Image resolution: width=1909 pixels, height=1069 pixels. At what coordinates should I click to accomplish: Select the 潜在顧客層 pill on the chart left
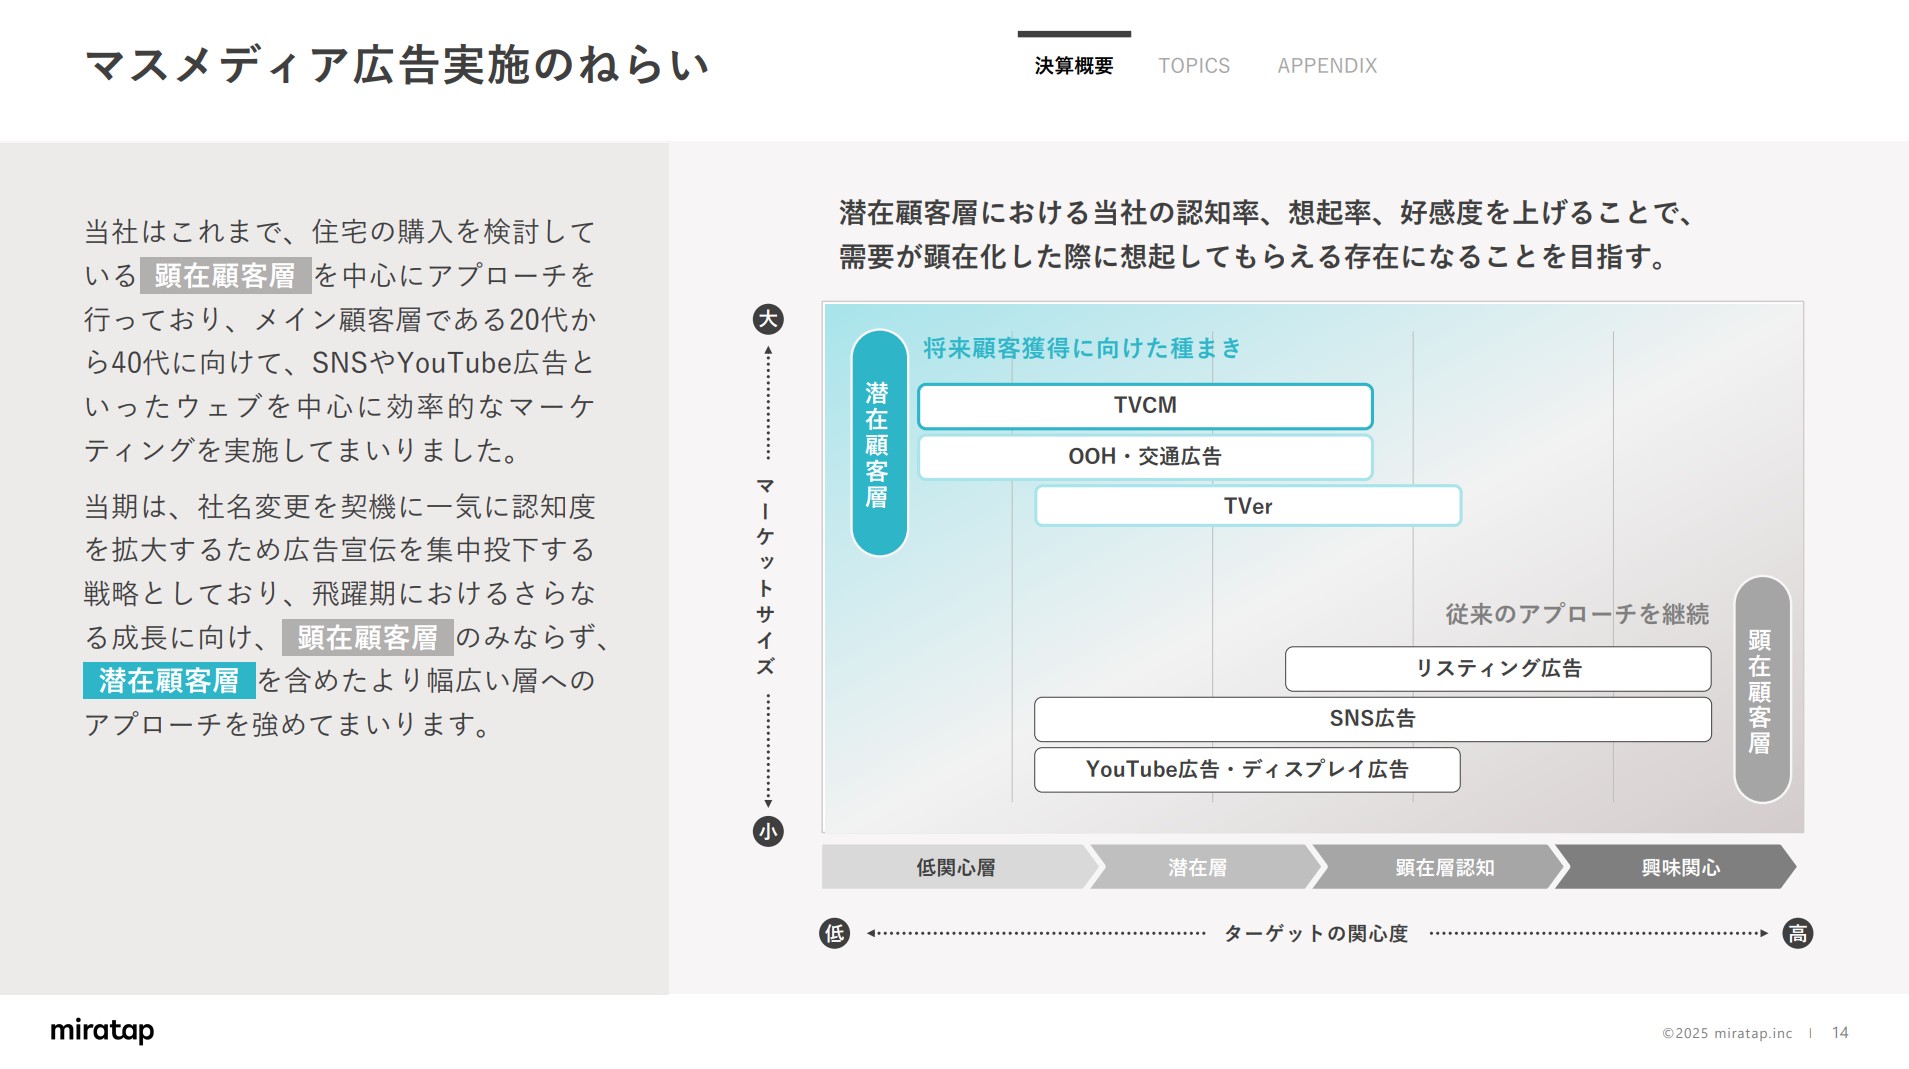click(877, 444)
